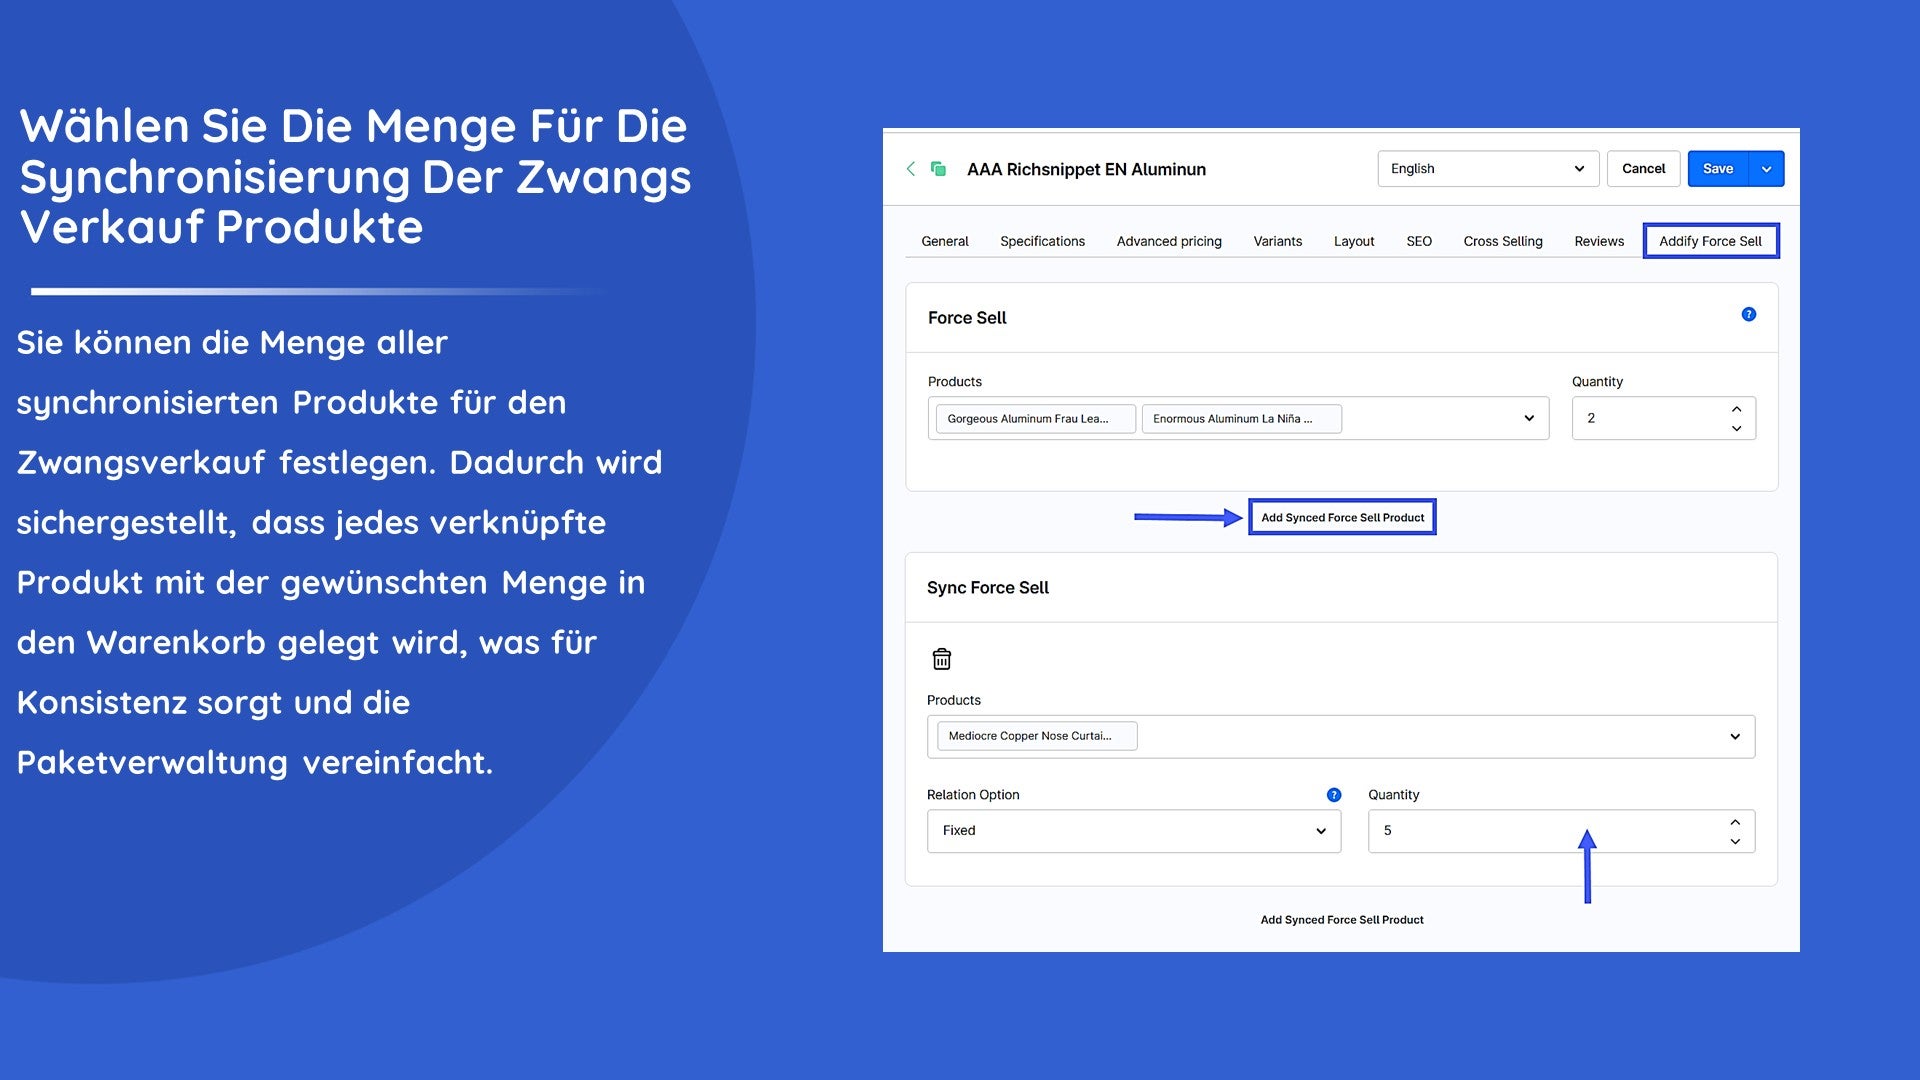Open the Cross Selling tab
Screen dimensions: 1920x1080
pyautogui.click(x=1502, y=241)
